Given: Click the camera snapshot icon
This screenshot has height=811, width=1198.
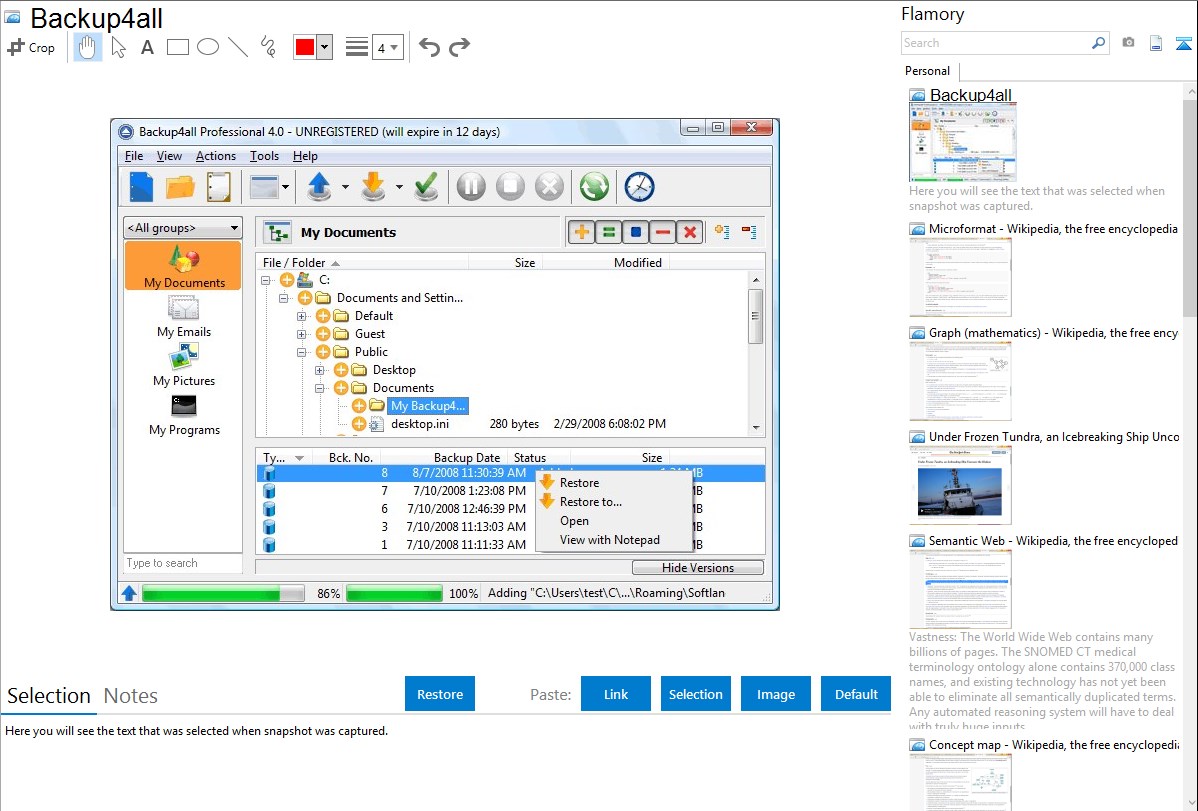Looking at the screenshot, I should pos(1128,43).
